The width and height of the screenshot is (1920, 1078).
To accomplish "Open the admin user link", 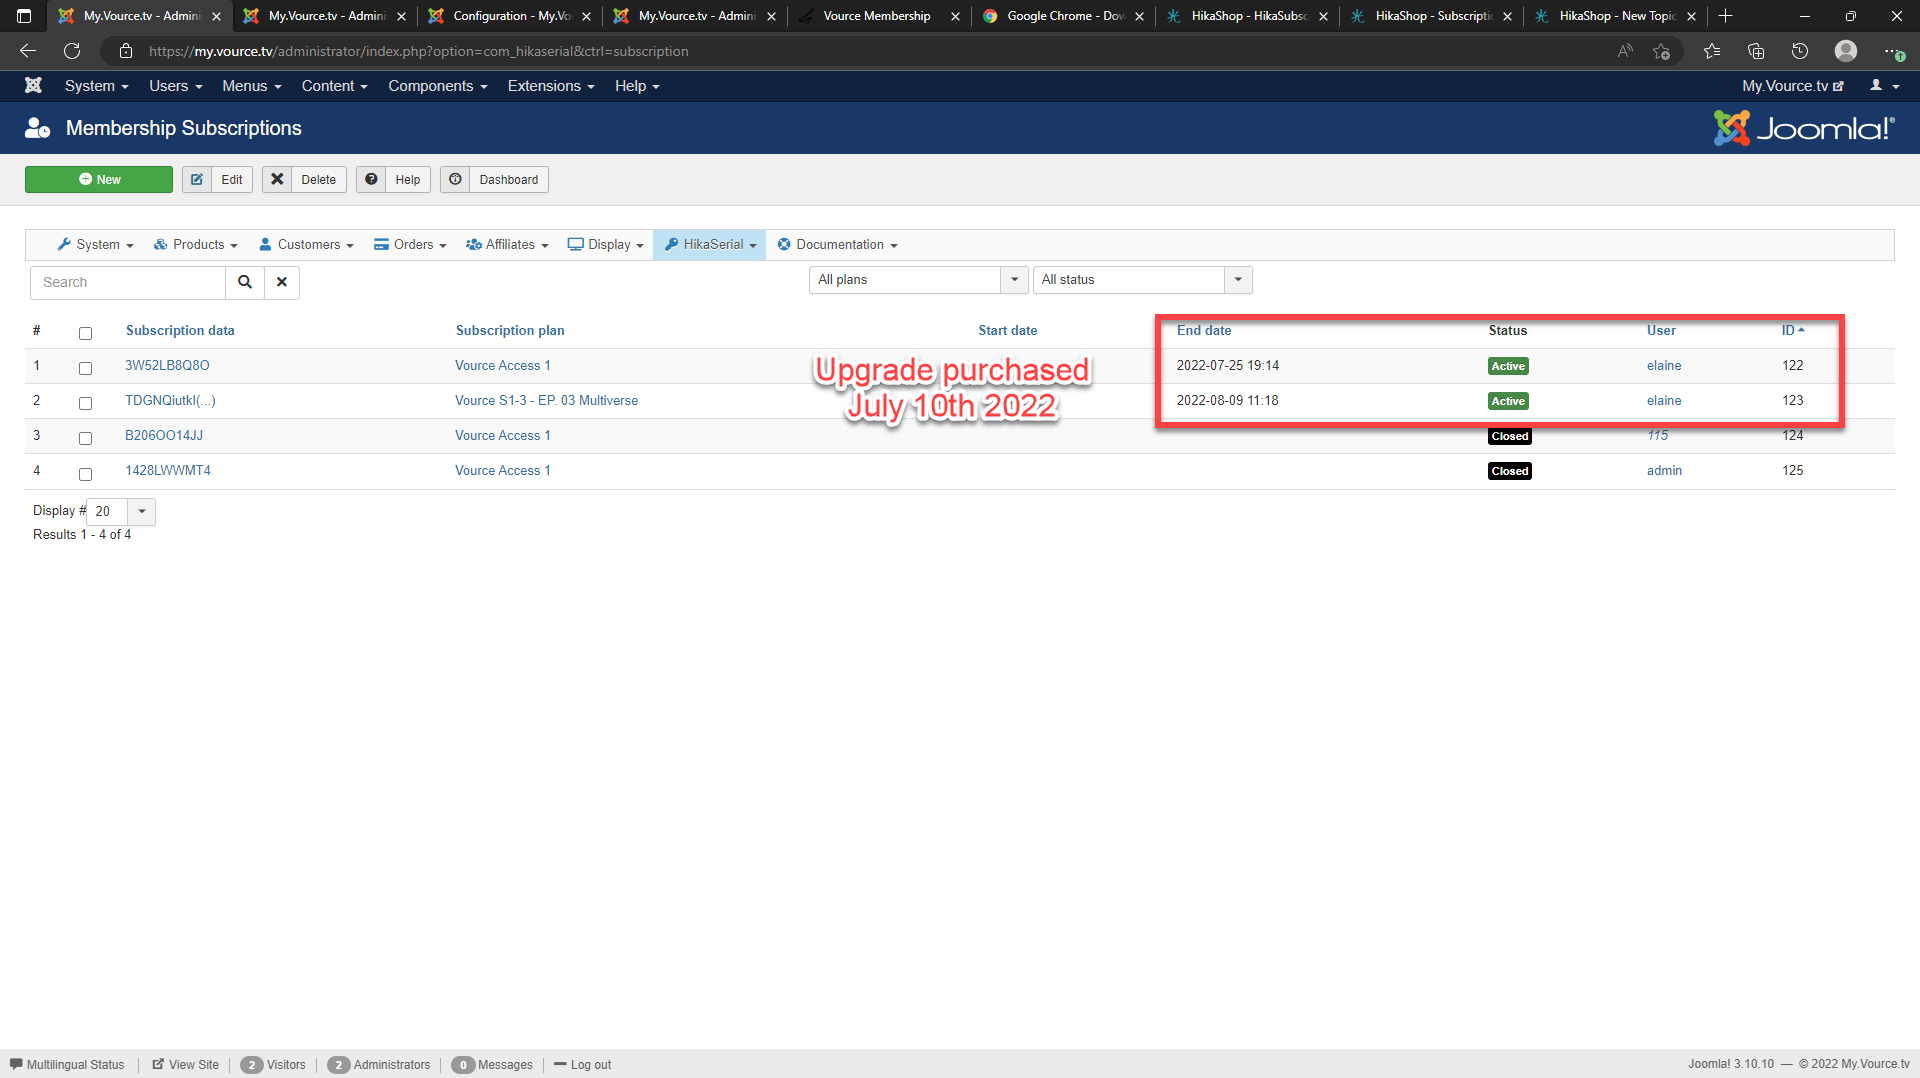I will tap(1664, 471).
